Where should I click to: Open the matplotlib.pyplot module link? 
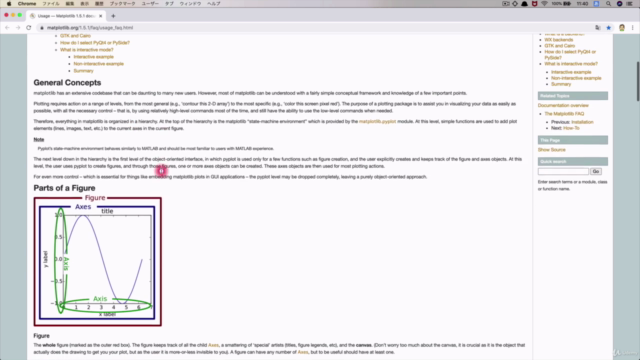378,121
